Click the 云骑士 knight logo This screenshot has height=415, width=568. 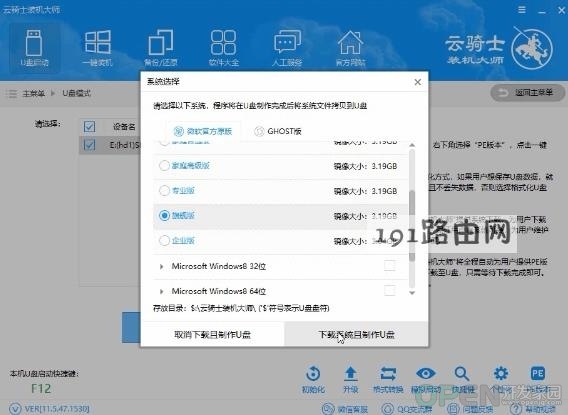click(x=532, y=48)
